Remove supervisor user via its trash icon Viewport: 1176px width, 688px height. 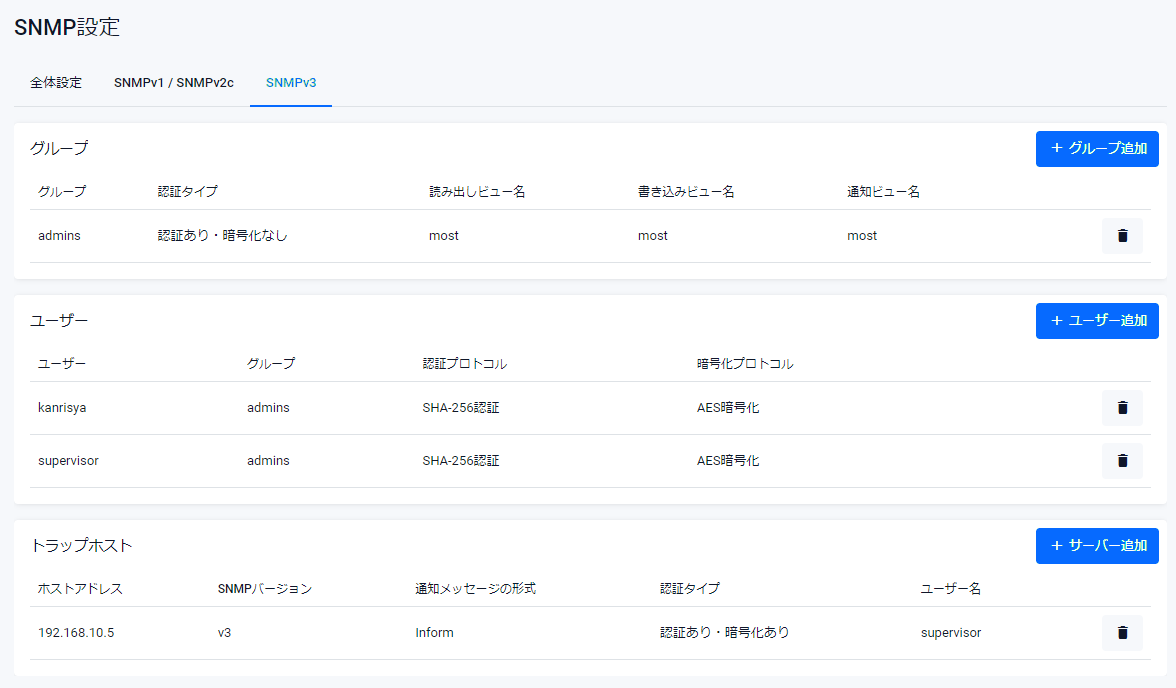(x=1121, y=461)
